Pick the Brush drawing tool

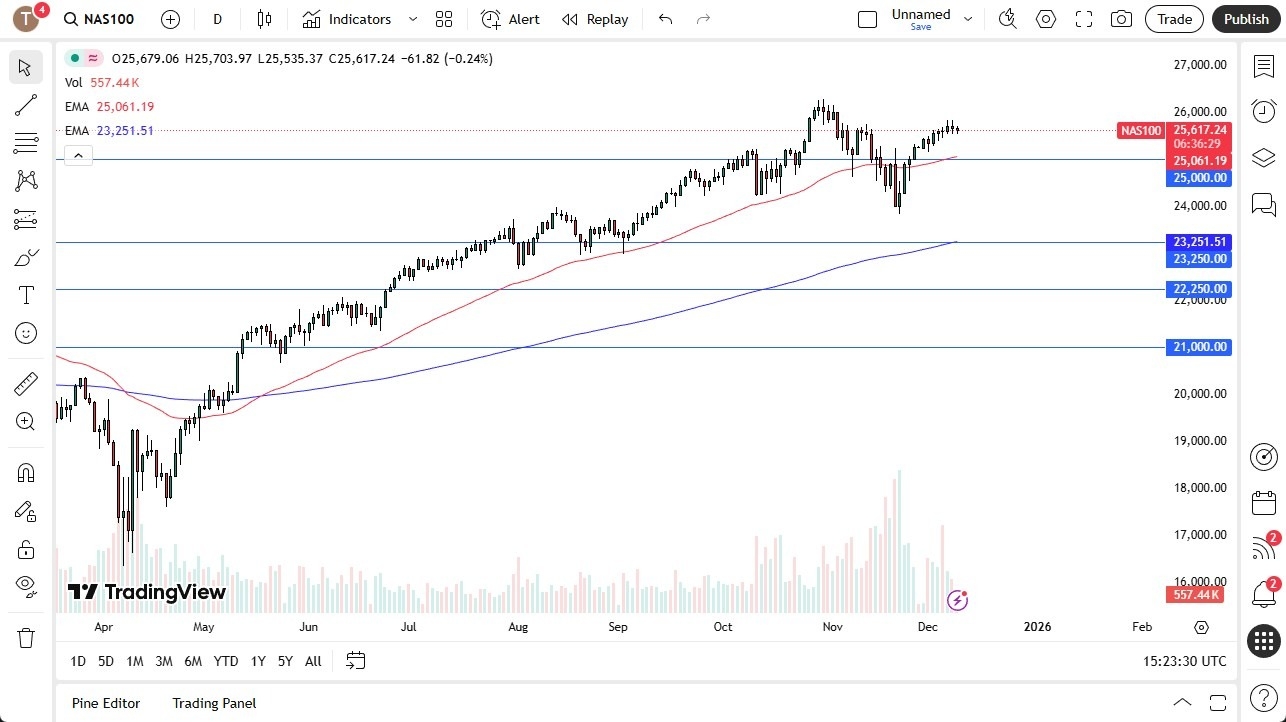(26, 257)
